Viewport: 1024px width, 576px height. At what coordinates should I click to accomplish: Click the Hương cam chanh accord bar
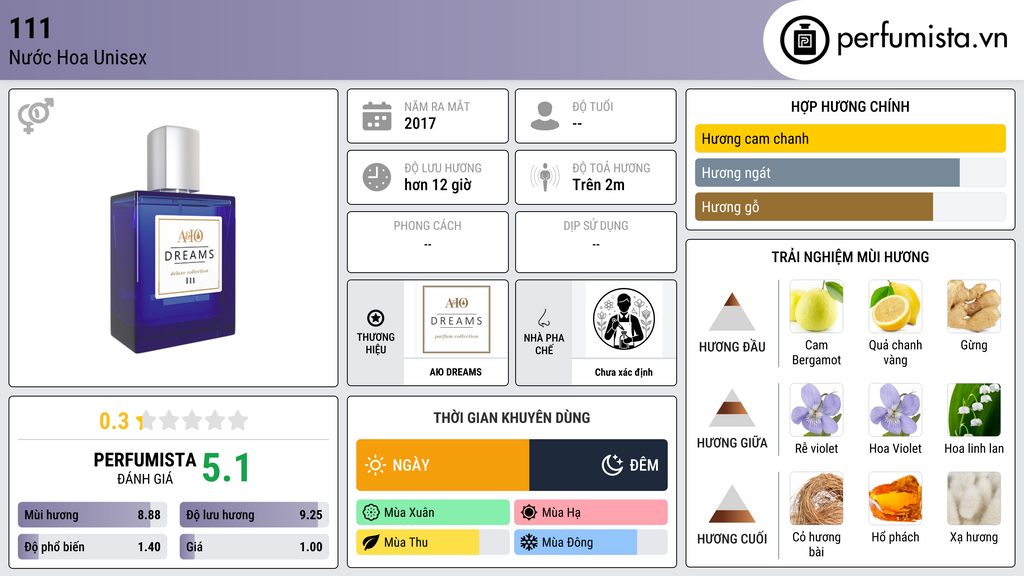(850, 138)
